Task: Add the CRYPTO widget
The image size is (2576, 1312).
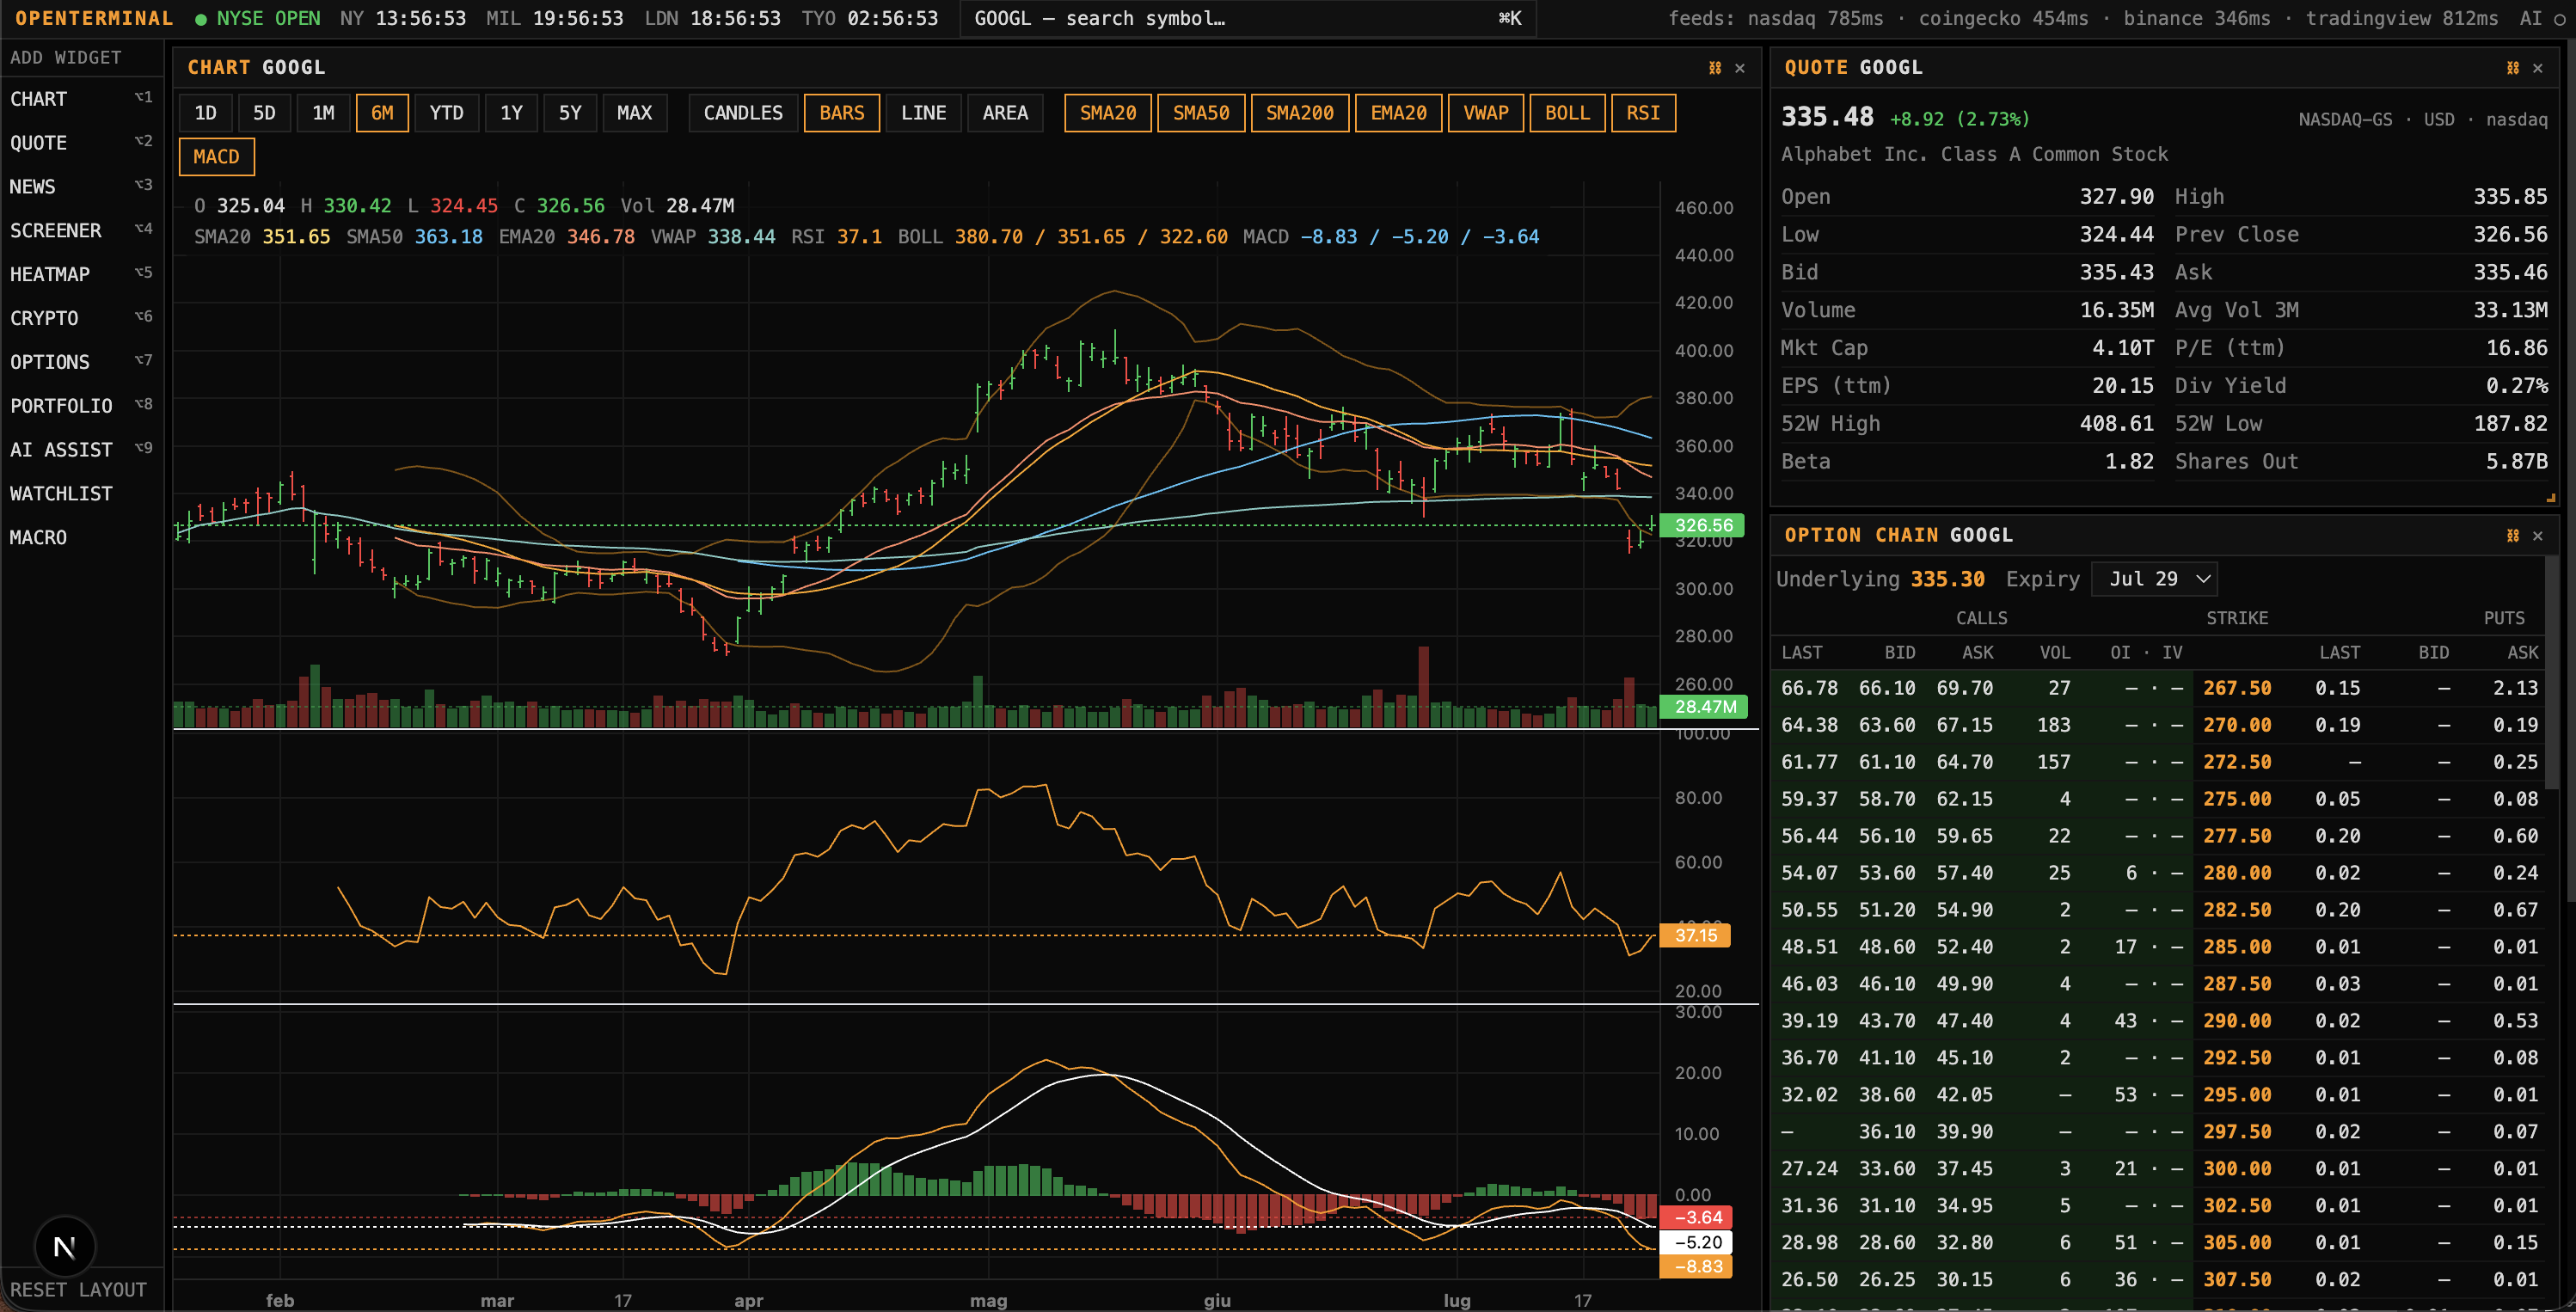Action: [x=81, y=318]
